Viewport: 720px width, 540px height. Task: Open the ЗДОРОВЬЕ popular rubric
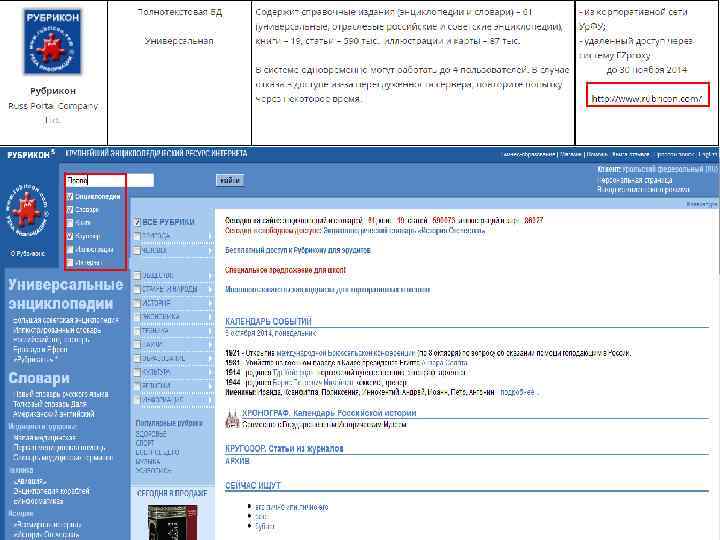coord(151,434)
